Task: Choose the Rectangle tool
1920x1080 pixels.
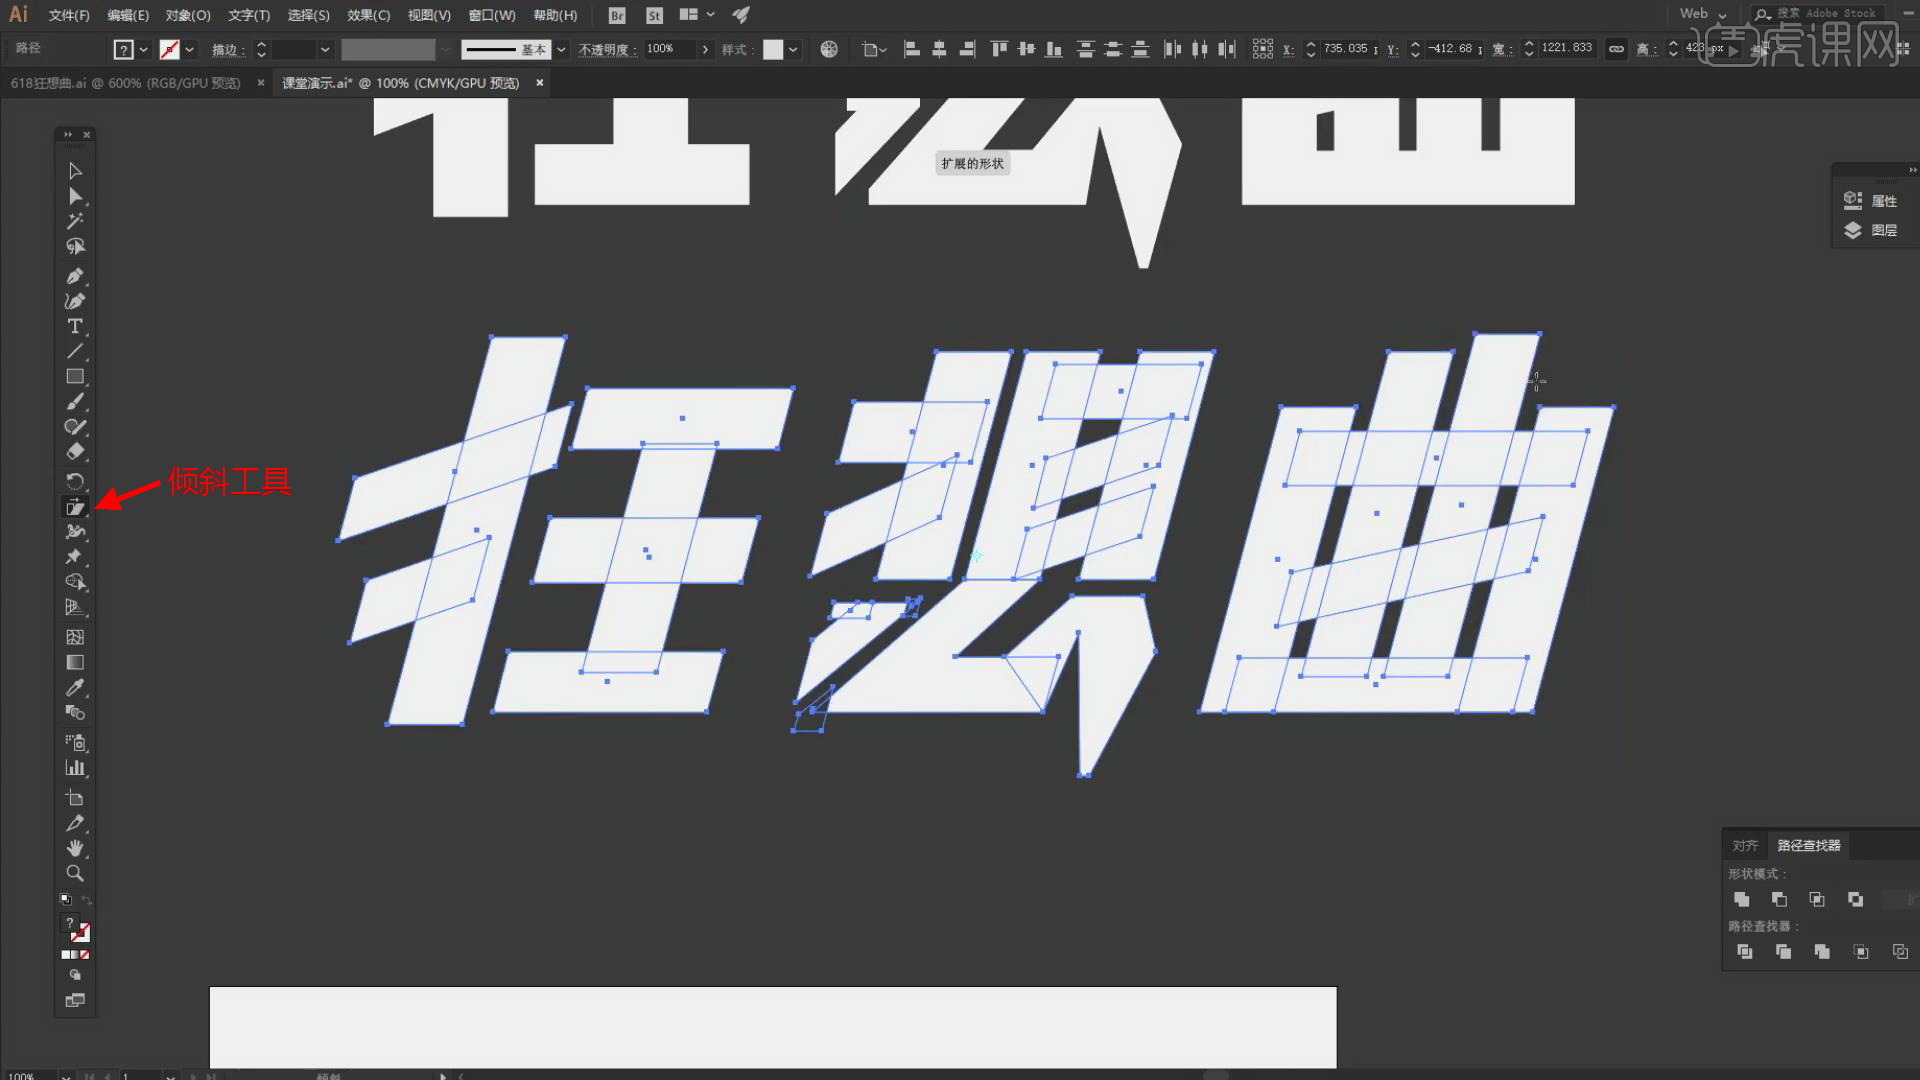Action: tap(75, 377)
